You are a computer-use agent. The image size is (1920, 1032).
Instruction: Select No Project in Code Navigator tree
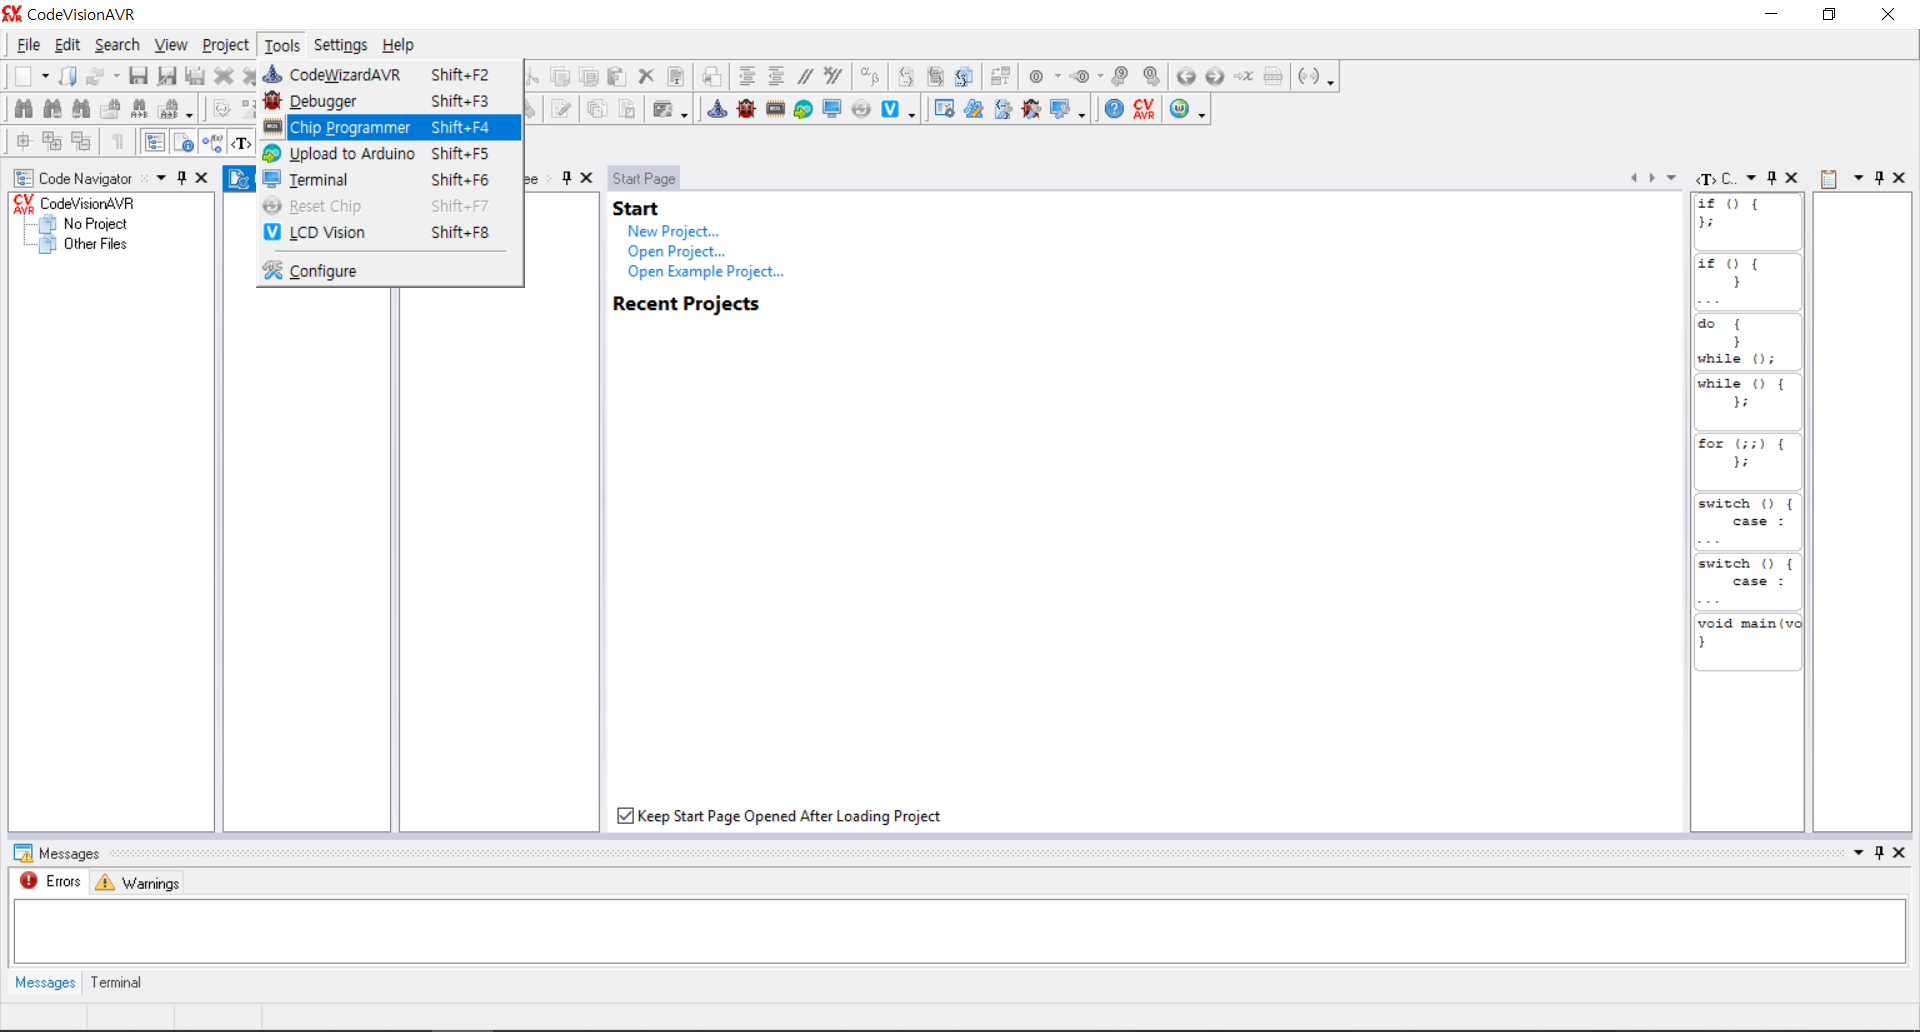pyautogui.click(x=95, y=224)
